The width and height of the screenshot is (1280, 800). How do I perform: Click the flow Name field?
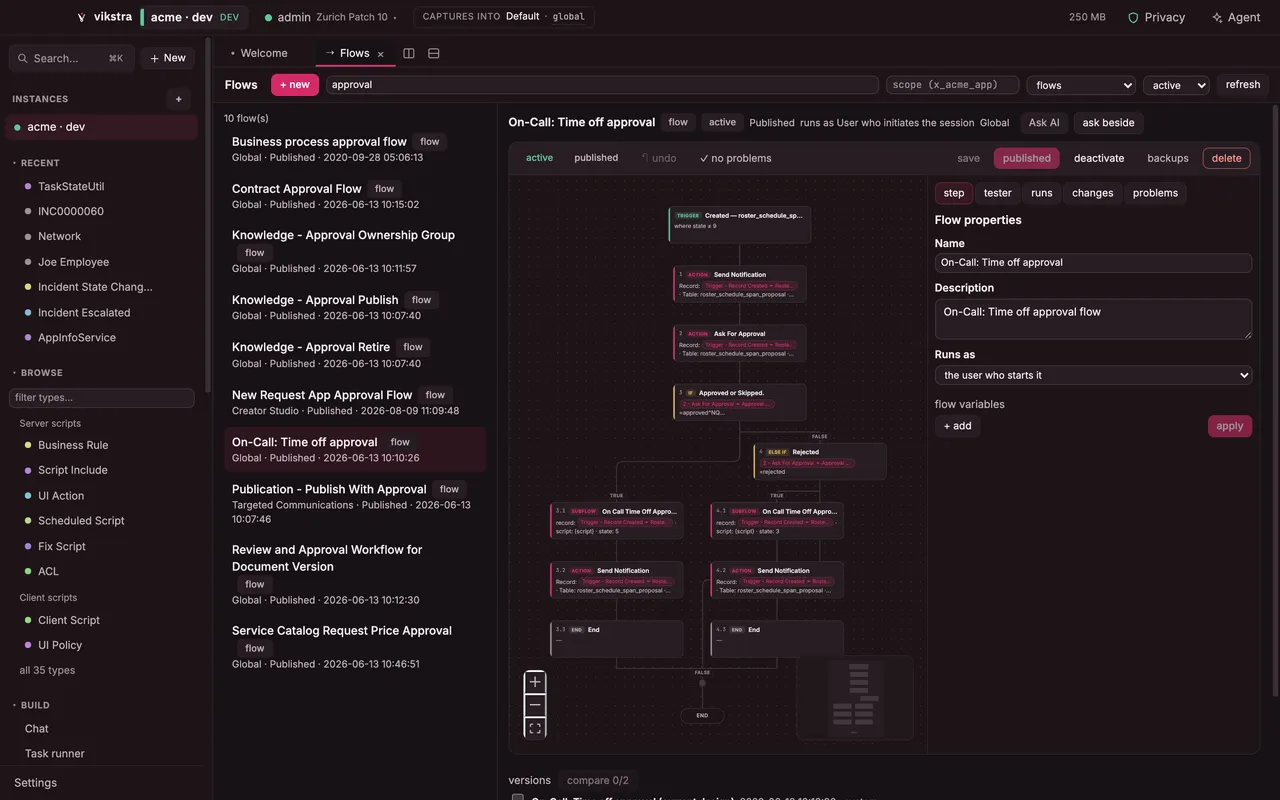point(1093,263)
